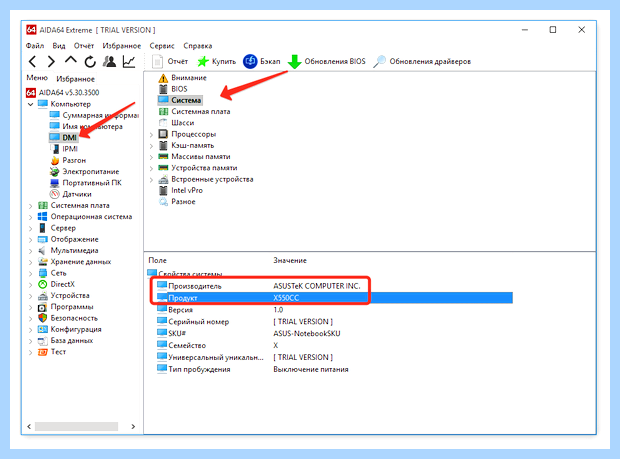
Task: Click the Back navigation arrow icon
Action: coord(33,61)
